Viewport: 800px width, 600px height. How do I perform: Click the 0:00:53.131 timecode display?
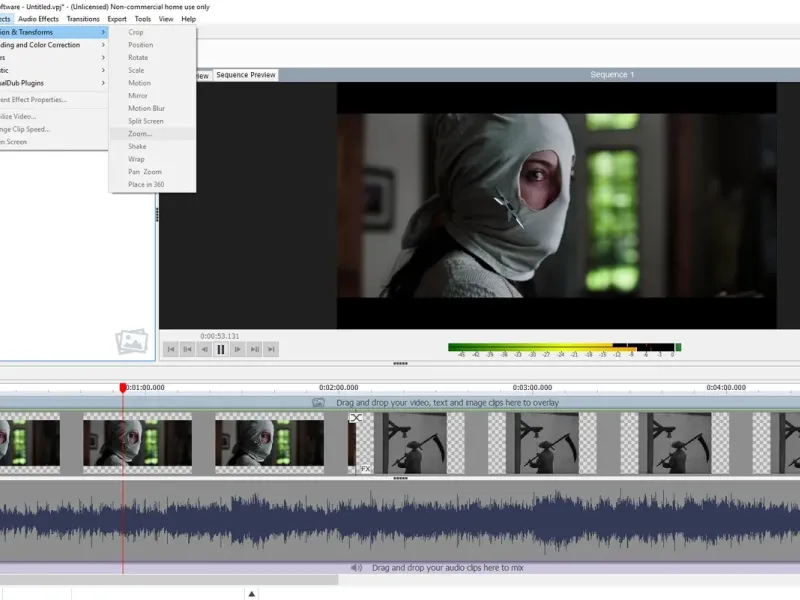(x=219, y=336)
